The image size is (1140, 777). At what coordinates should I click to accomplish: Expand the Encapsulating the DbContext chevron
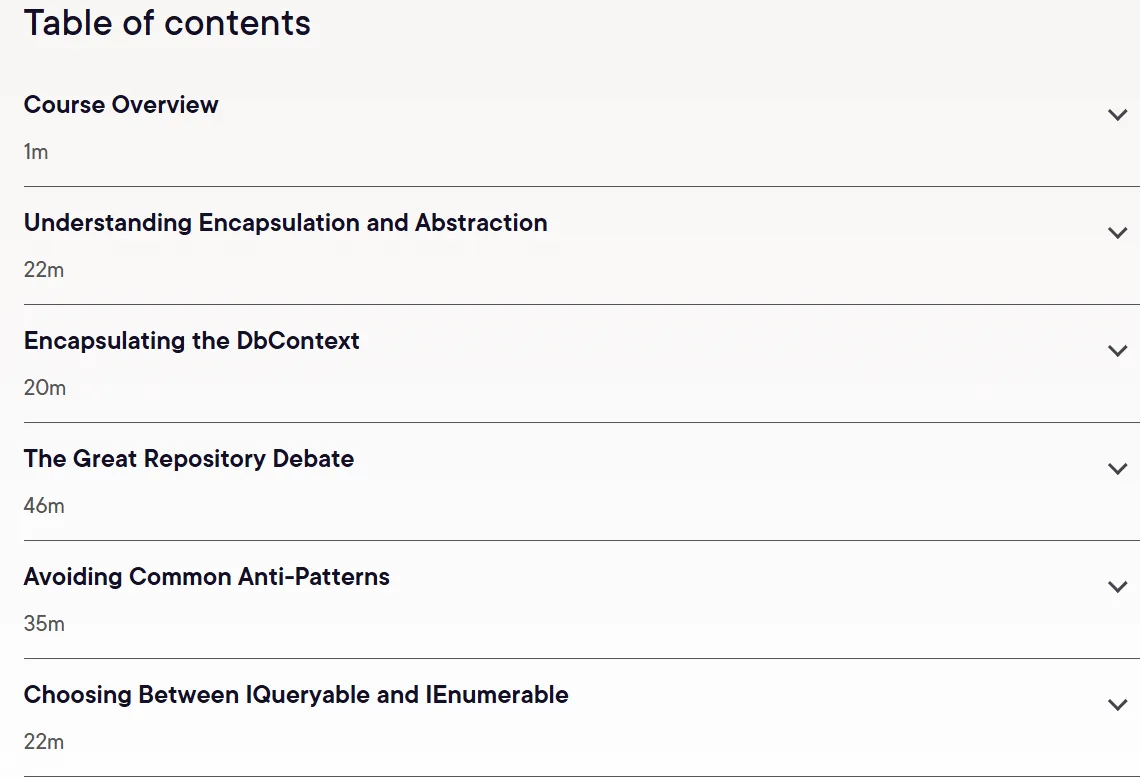(x=1117, y=350)
